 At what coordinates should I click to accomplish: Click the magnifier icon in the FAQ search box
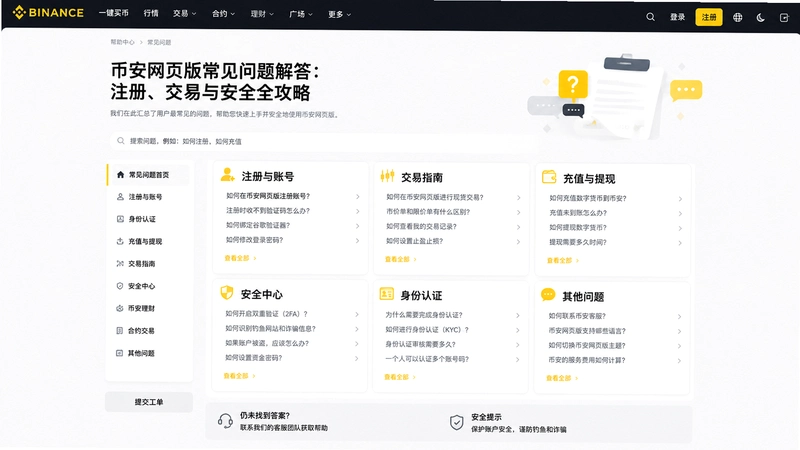(120, 141)
